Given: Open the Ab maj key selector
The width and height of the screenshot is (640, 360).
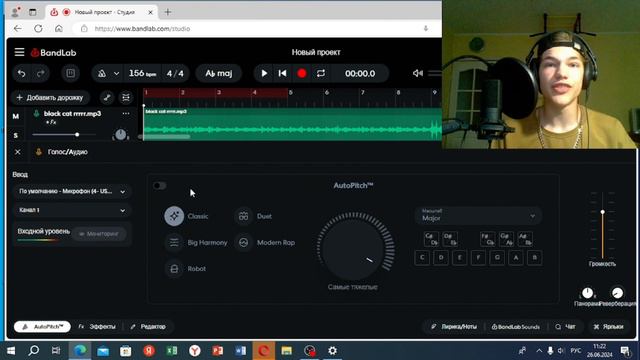Looking at the screenshot, I should (x=219, y=73).
